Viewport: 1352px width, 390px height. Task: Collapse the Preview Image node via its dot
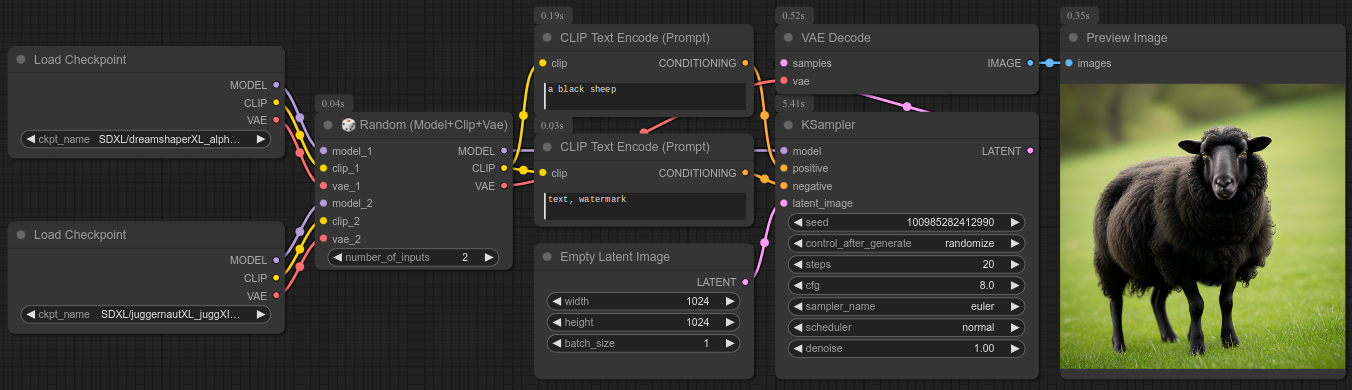1074,38
